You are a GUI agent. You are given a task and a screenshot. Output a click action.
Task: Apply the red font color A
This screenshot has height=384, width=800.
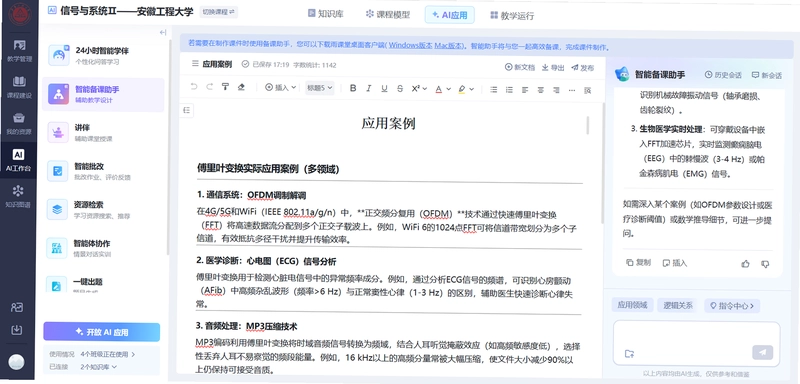(439, 89)
